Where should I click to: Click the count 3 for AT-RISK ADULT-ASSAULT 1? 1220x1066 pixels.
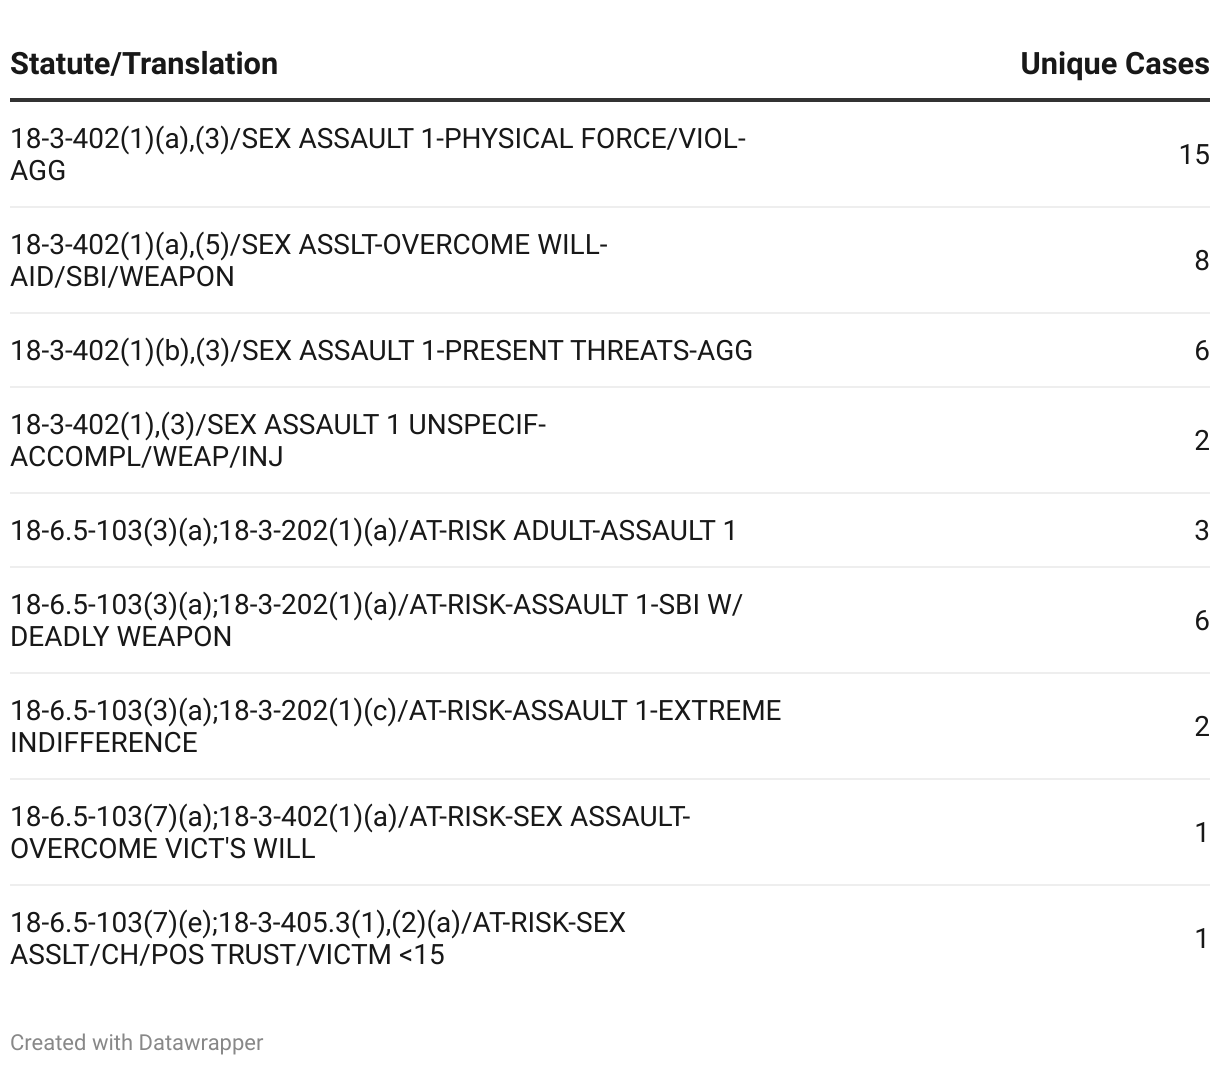click(1201, 531)
